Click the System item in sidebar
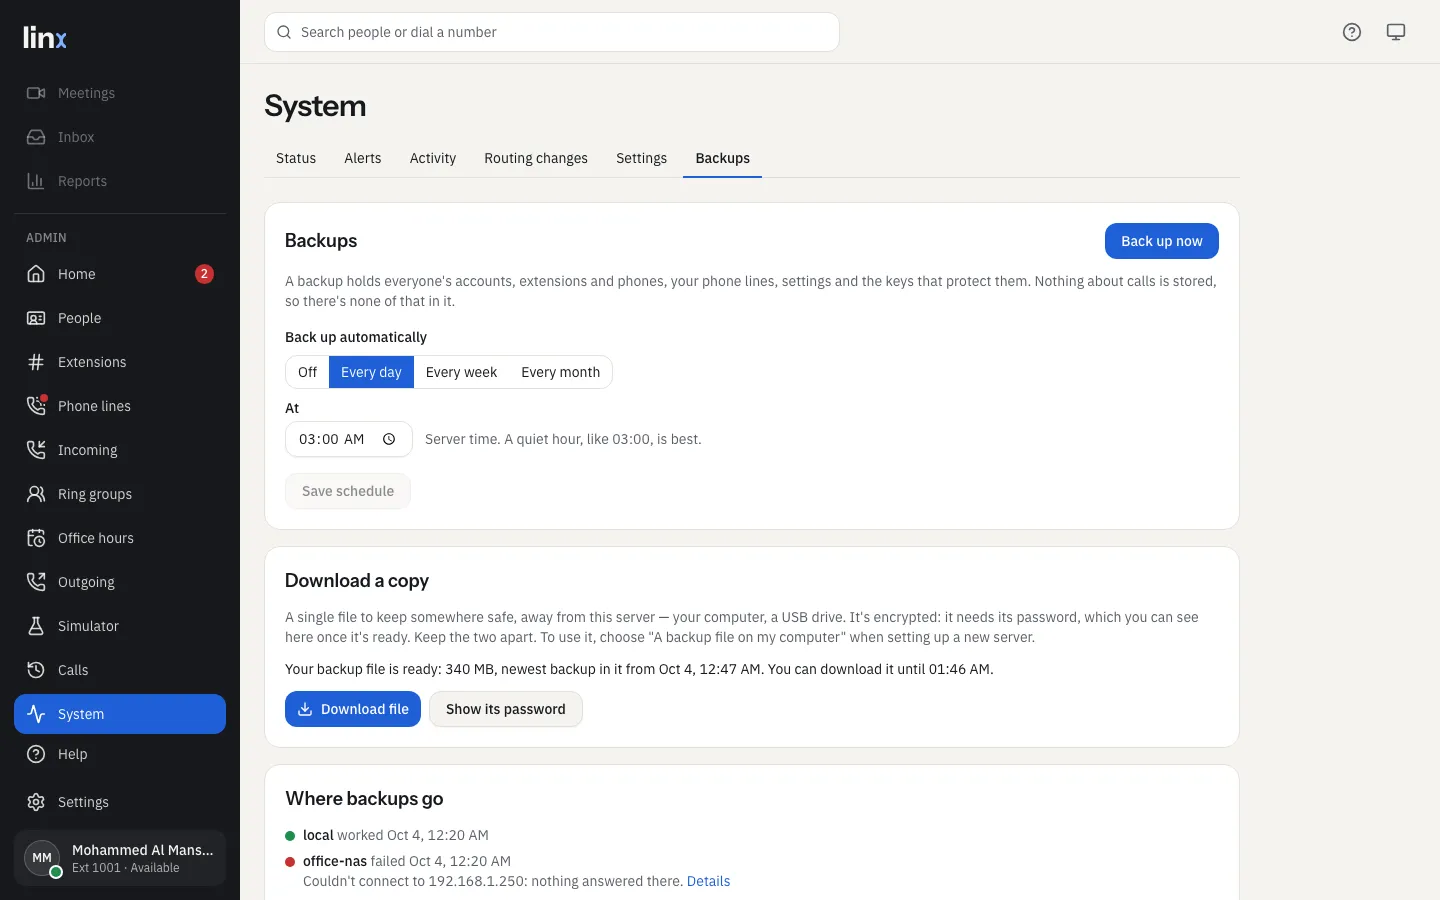Image resolution: width=1440 pixels, height=900 pixels. (x=120, y=714)
